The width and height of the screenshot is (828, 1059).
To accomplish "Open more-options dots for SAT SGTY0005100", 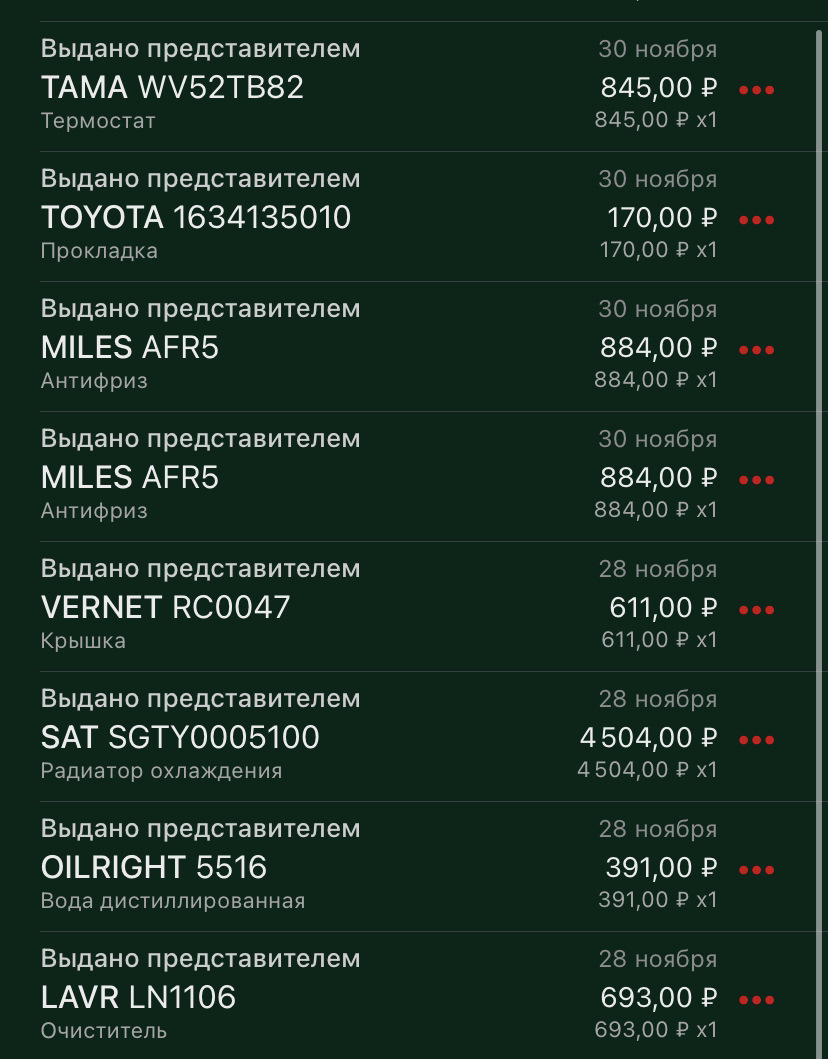I will pyautogui.click(x=756, y=740).
